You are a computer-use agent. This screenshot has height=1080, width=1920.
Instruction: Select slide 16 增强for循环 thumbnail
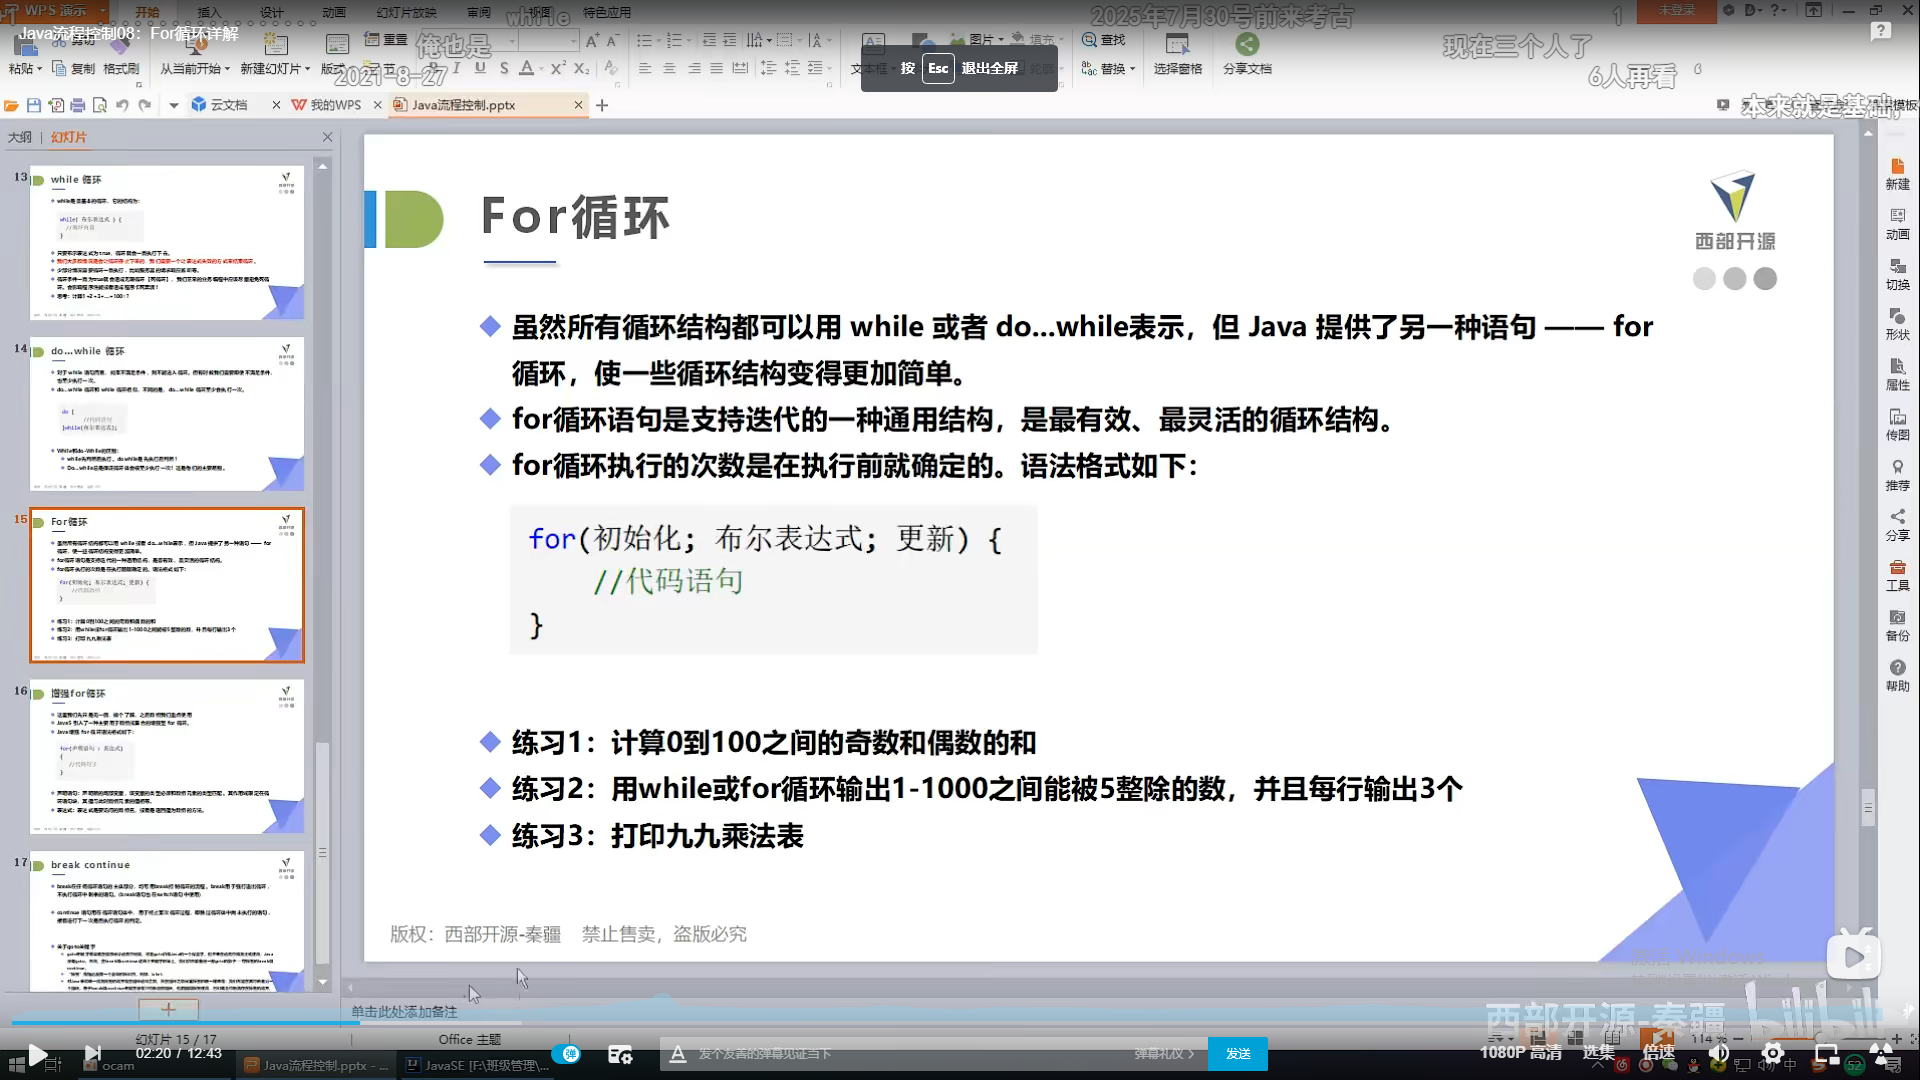pos(167,757)
